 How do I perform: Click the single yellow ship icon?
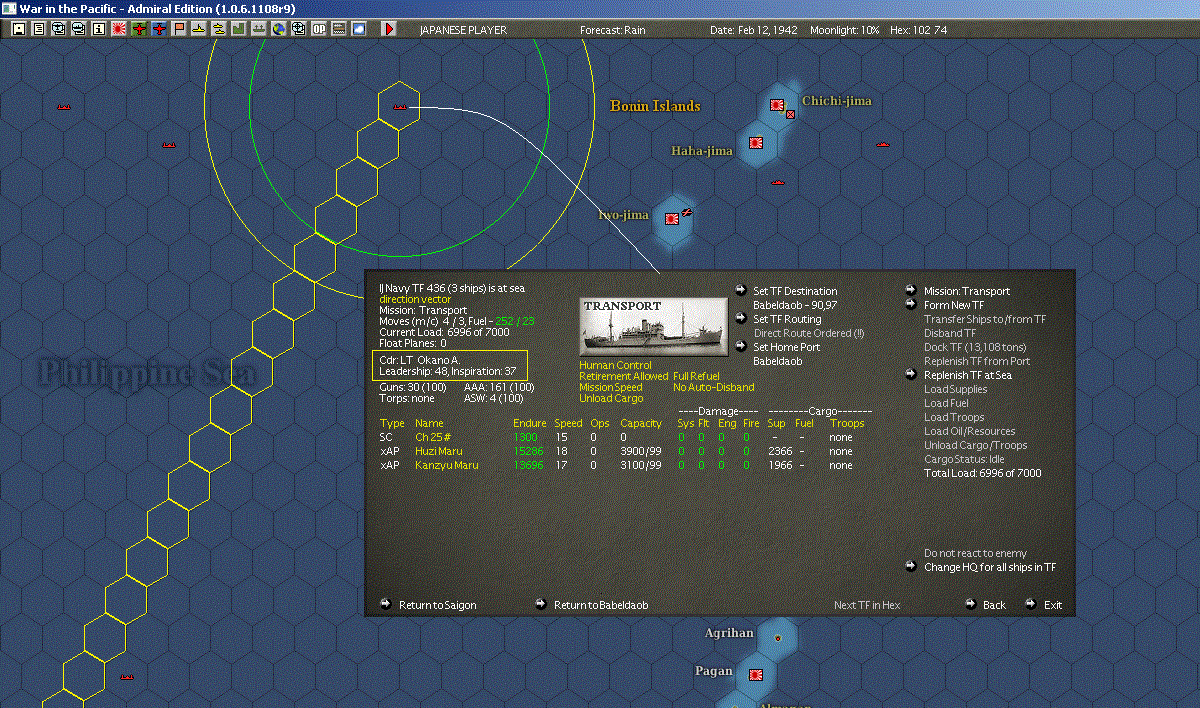(x=199, y=29)
